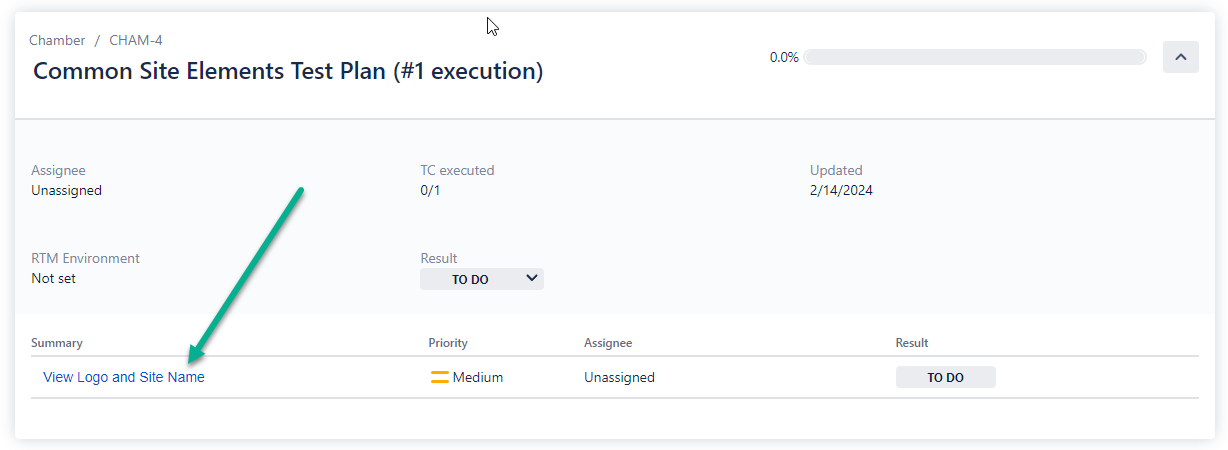
Task: Click the 0/1 TC executed value
Action: 430,190
